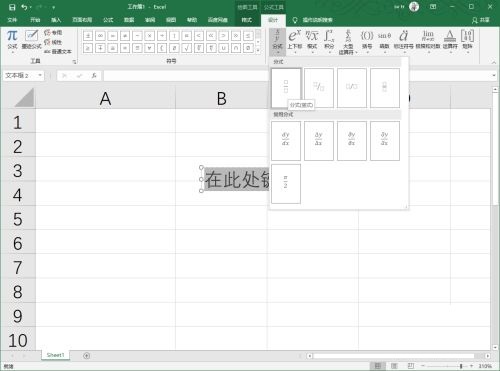Toggle Professional (专业) equation format
The width and height of the screenshot is (500, 371).
(x=53, y=32)
